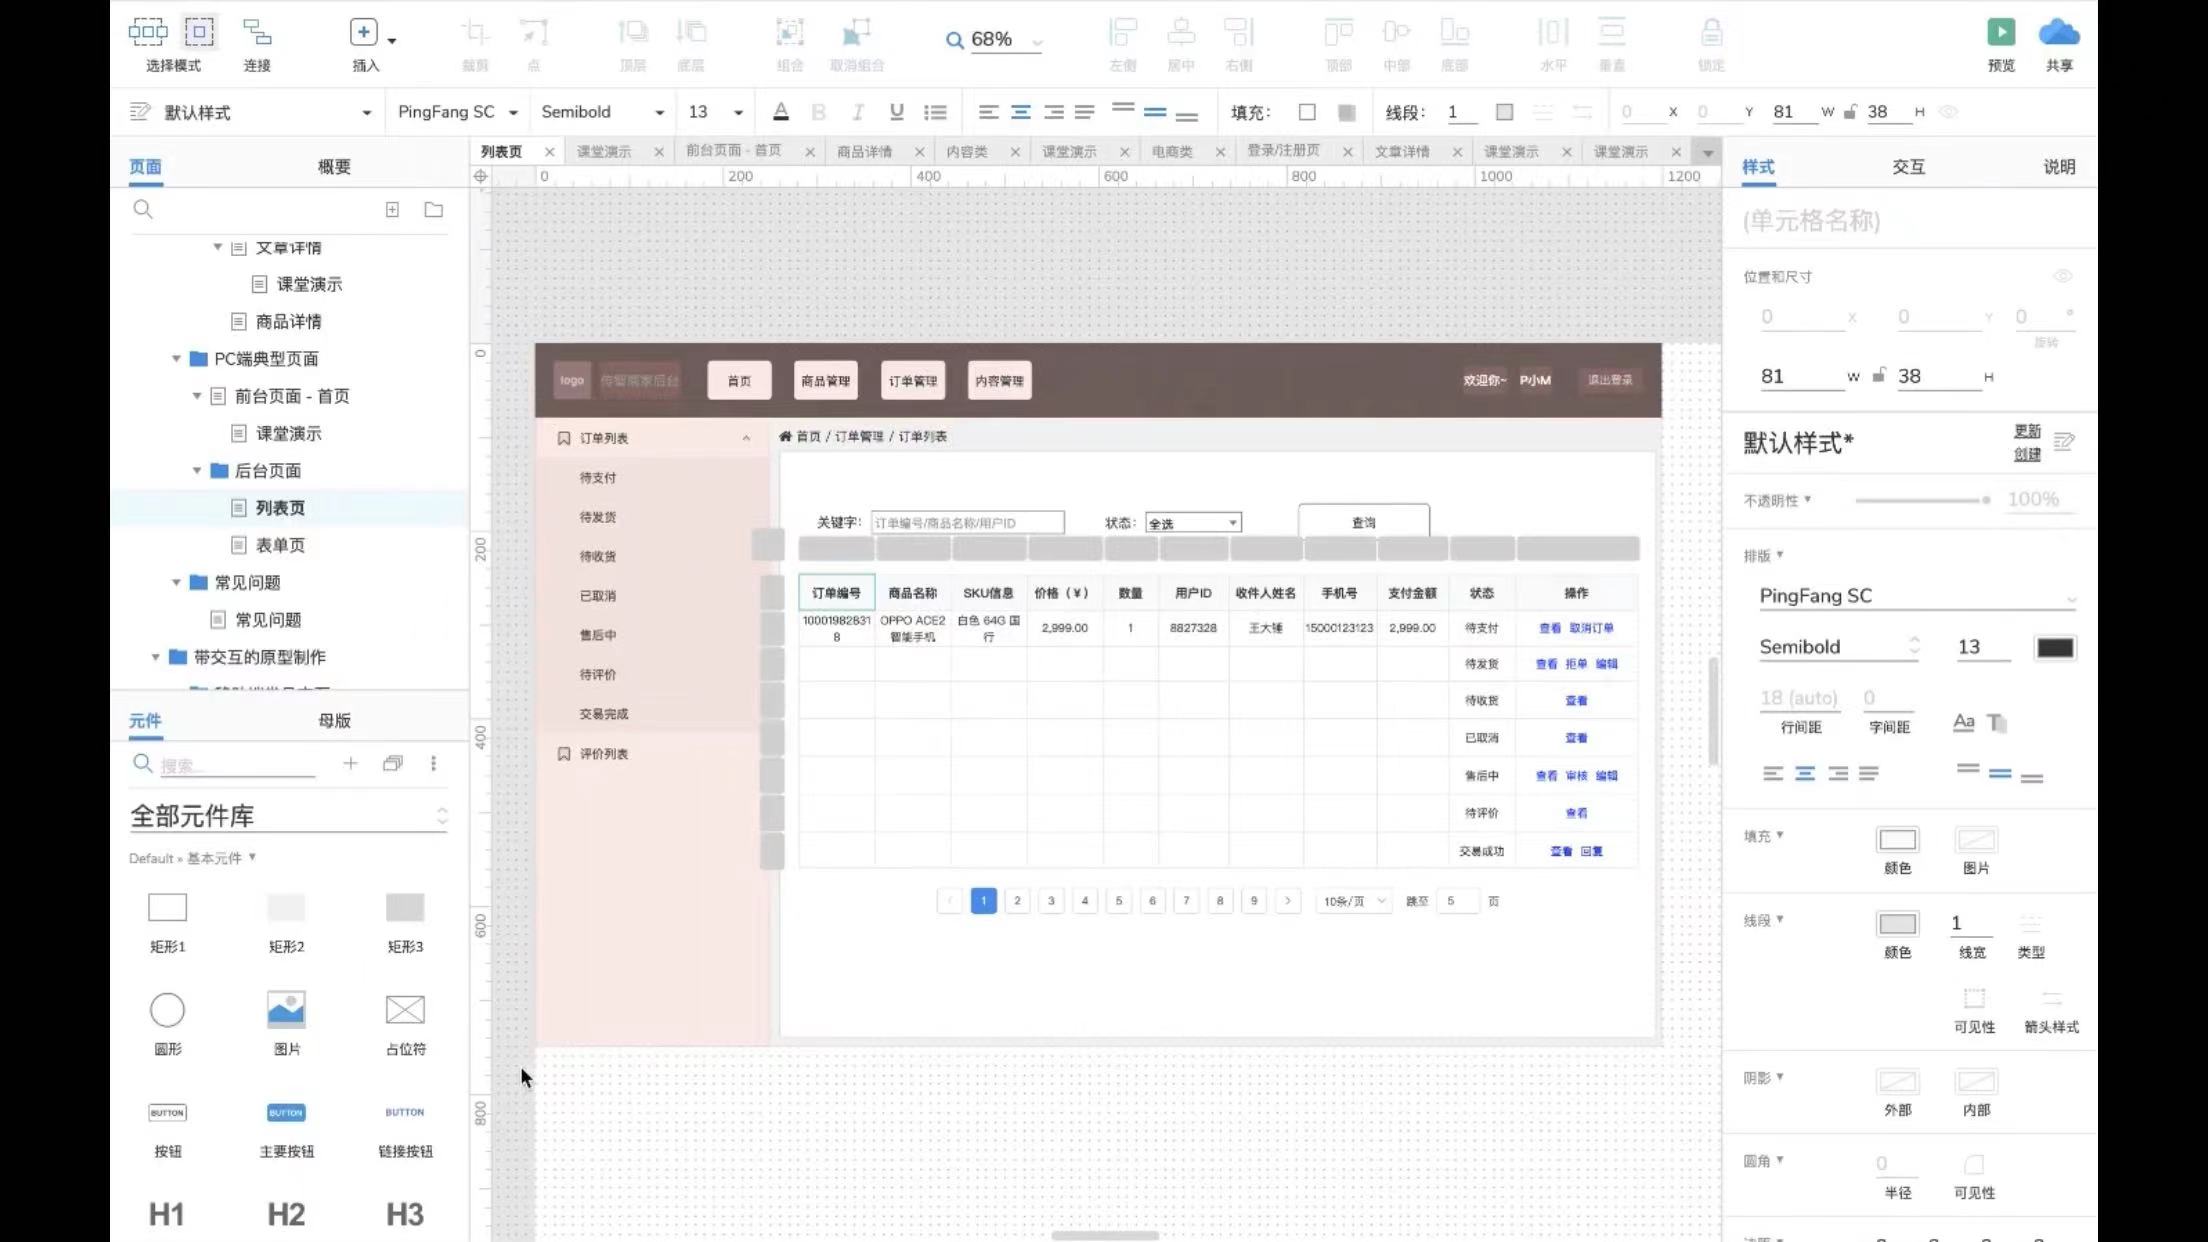Click the 更新 style link
Screen dimensions: 2208x1242
(x=2026, y=431)
